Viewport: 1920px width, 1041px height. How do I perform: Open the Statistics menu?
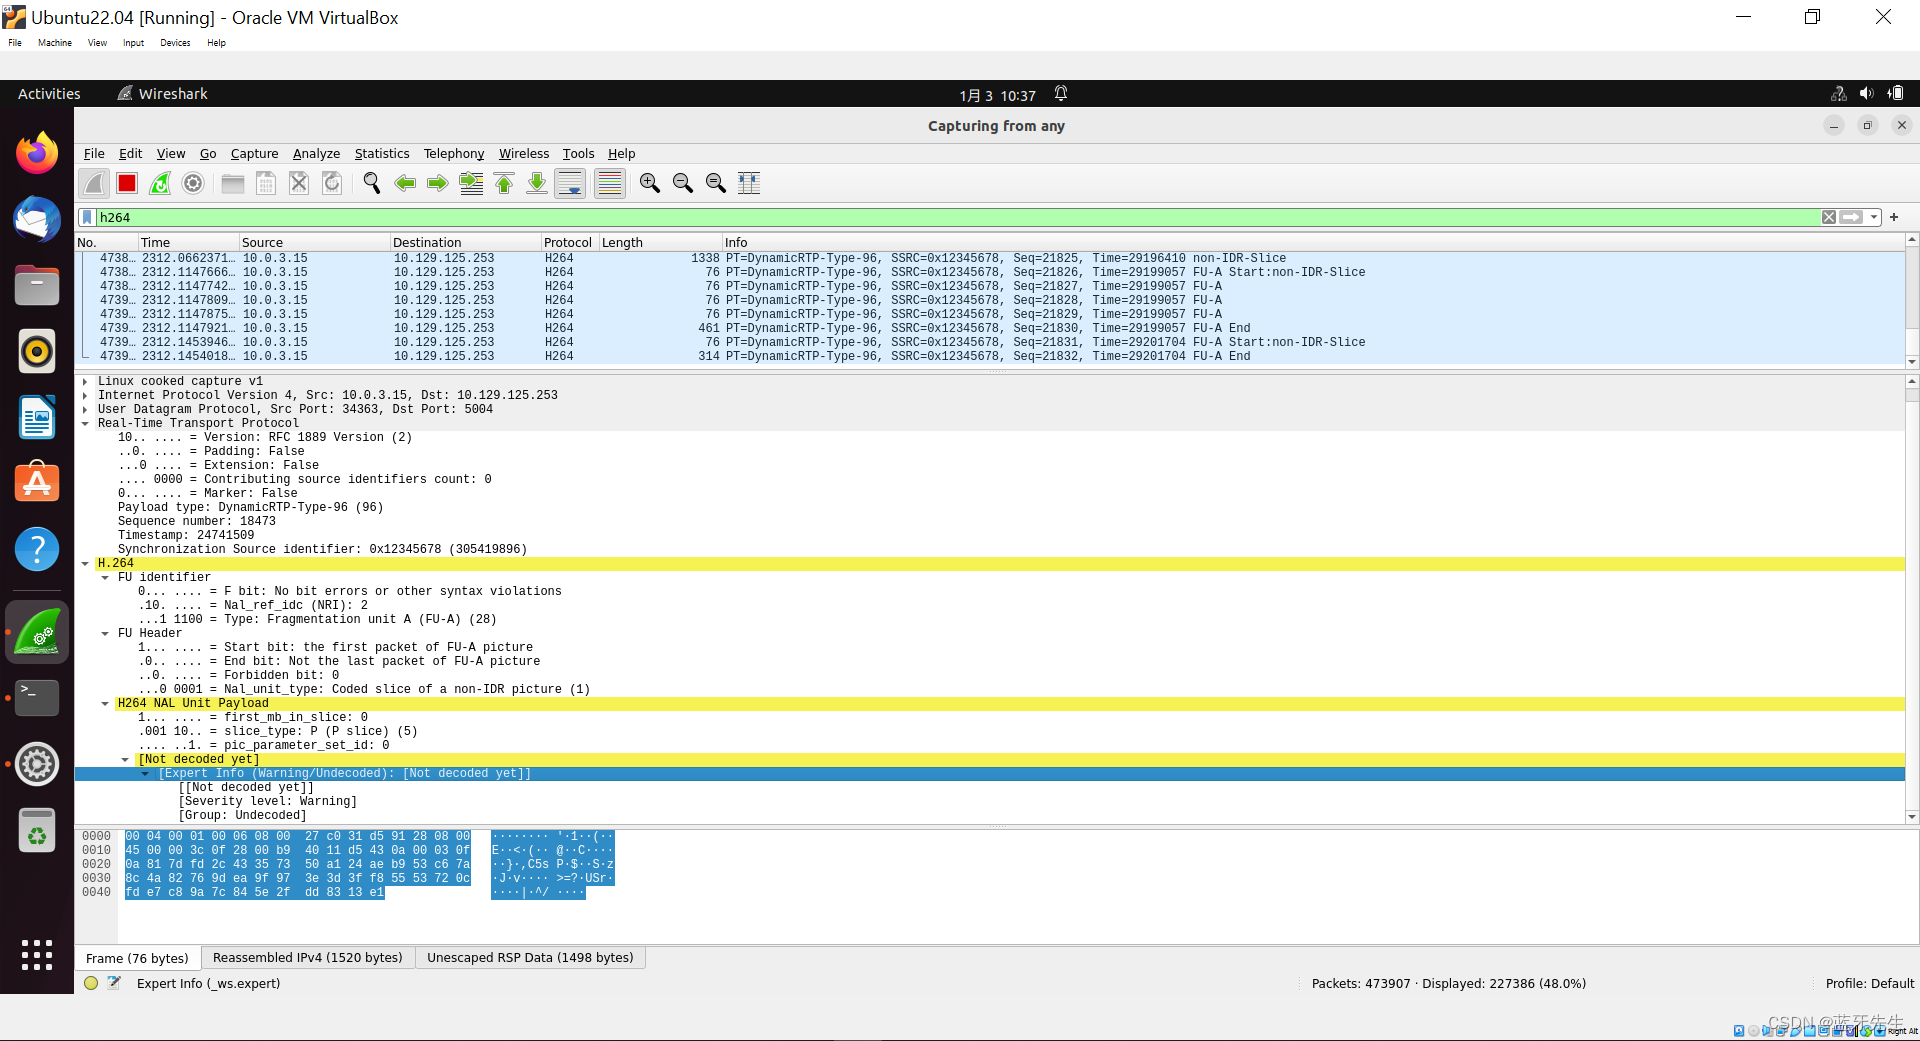381,153
